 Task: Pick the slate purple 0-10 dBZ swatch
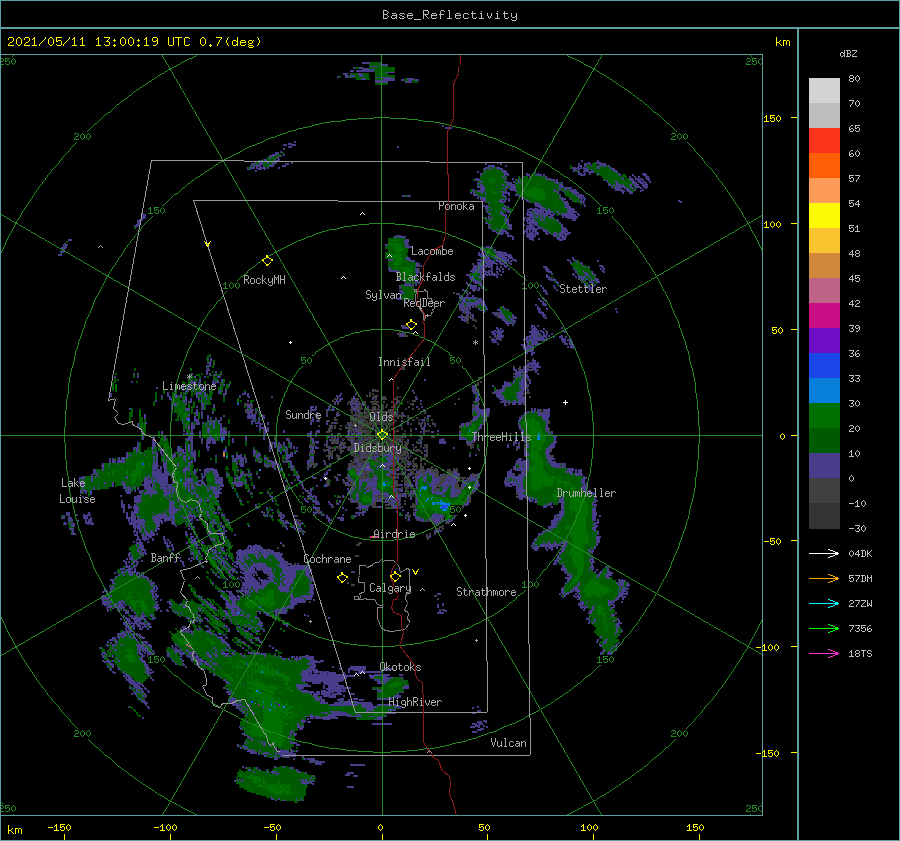click(x=824, y=466)
